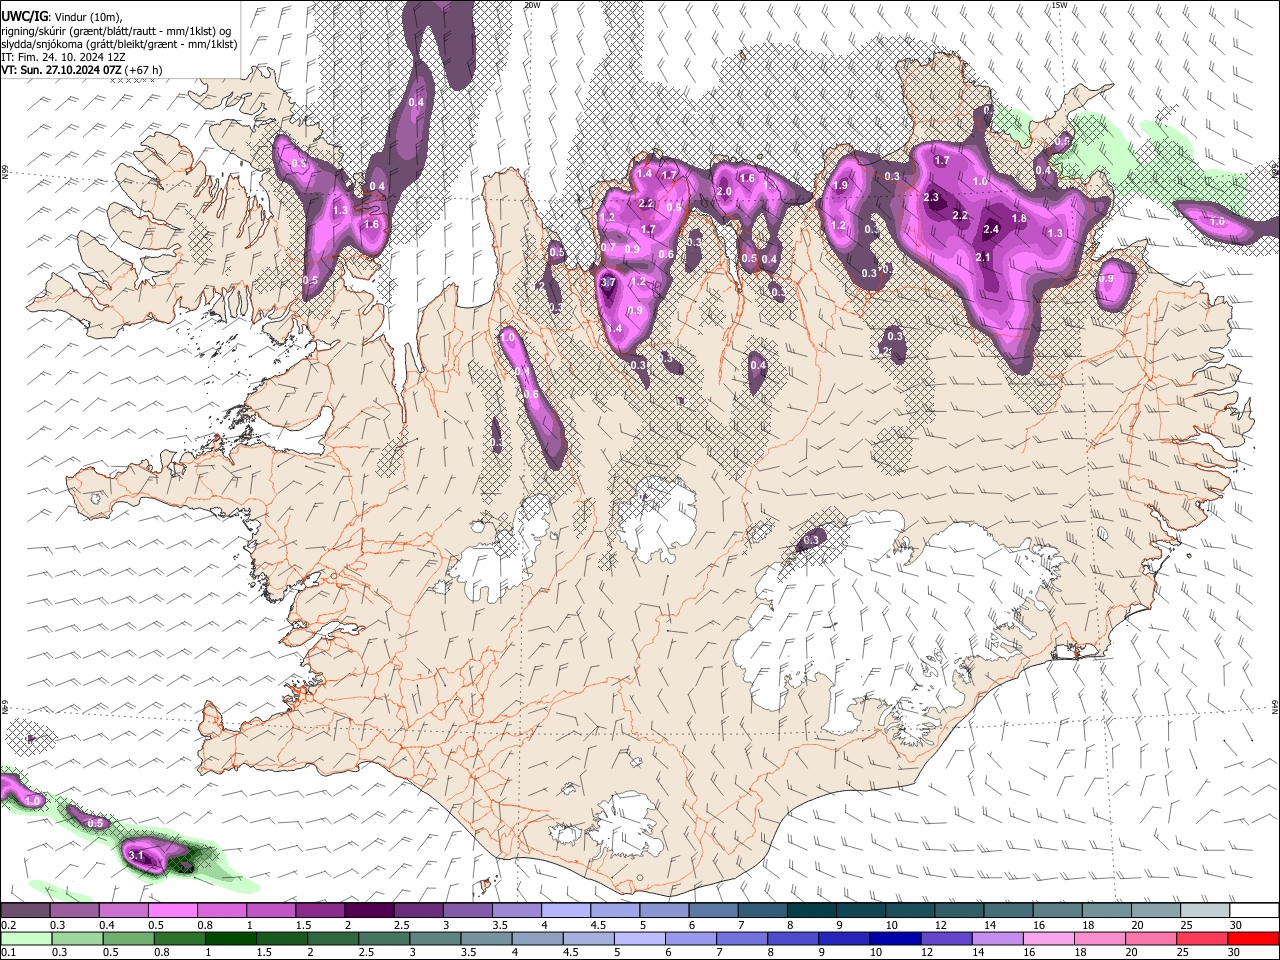1280x960 pixels.
Task: Click the 12 label in the bottom legend row
Action: (927, 952)
